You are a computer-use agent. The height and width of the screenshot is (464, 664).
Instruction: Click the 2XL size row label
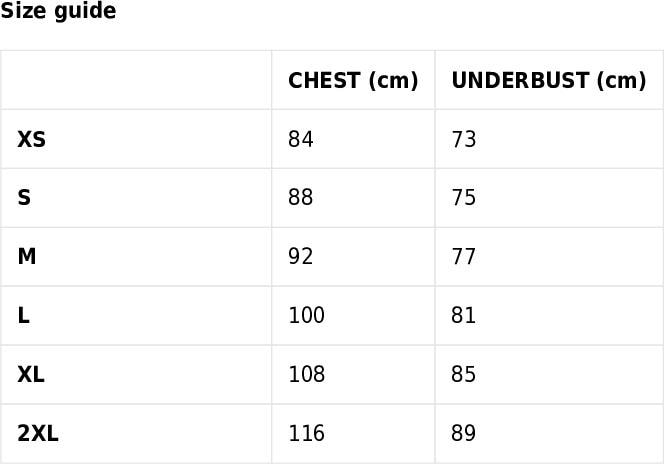click(x=38, y=434)
